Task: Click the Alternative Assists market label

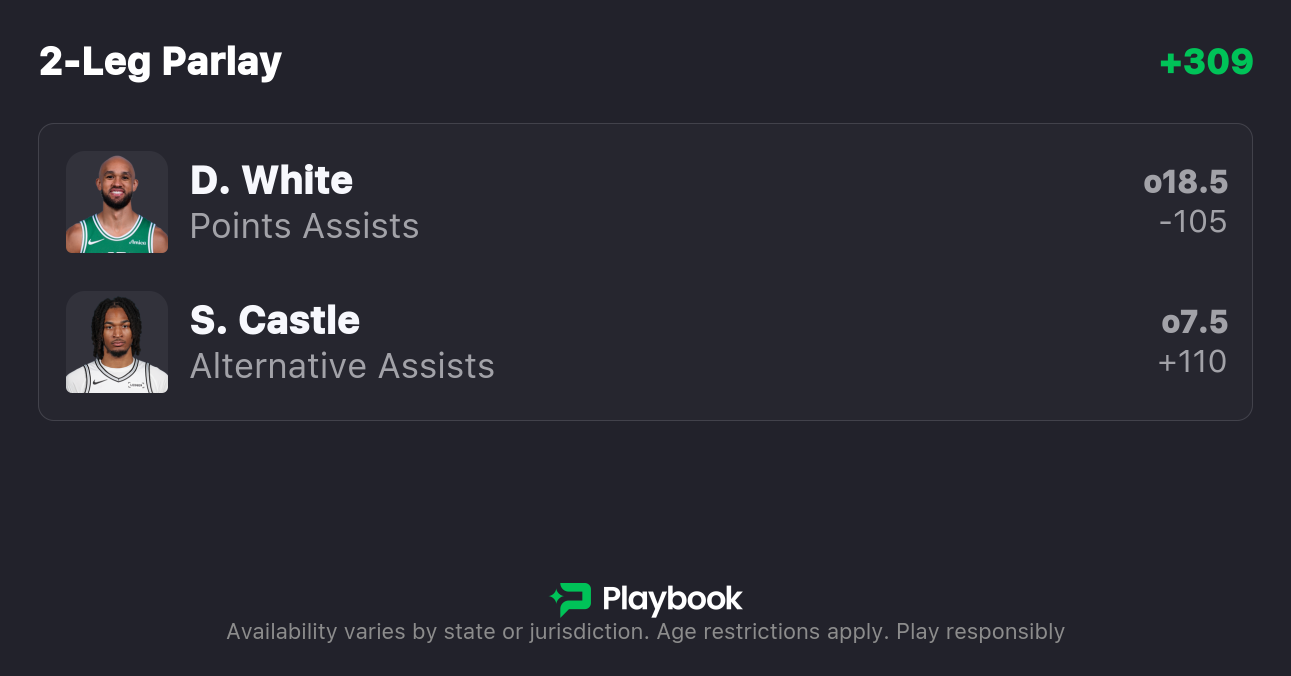Action: point(342,366)
